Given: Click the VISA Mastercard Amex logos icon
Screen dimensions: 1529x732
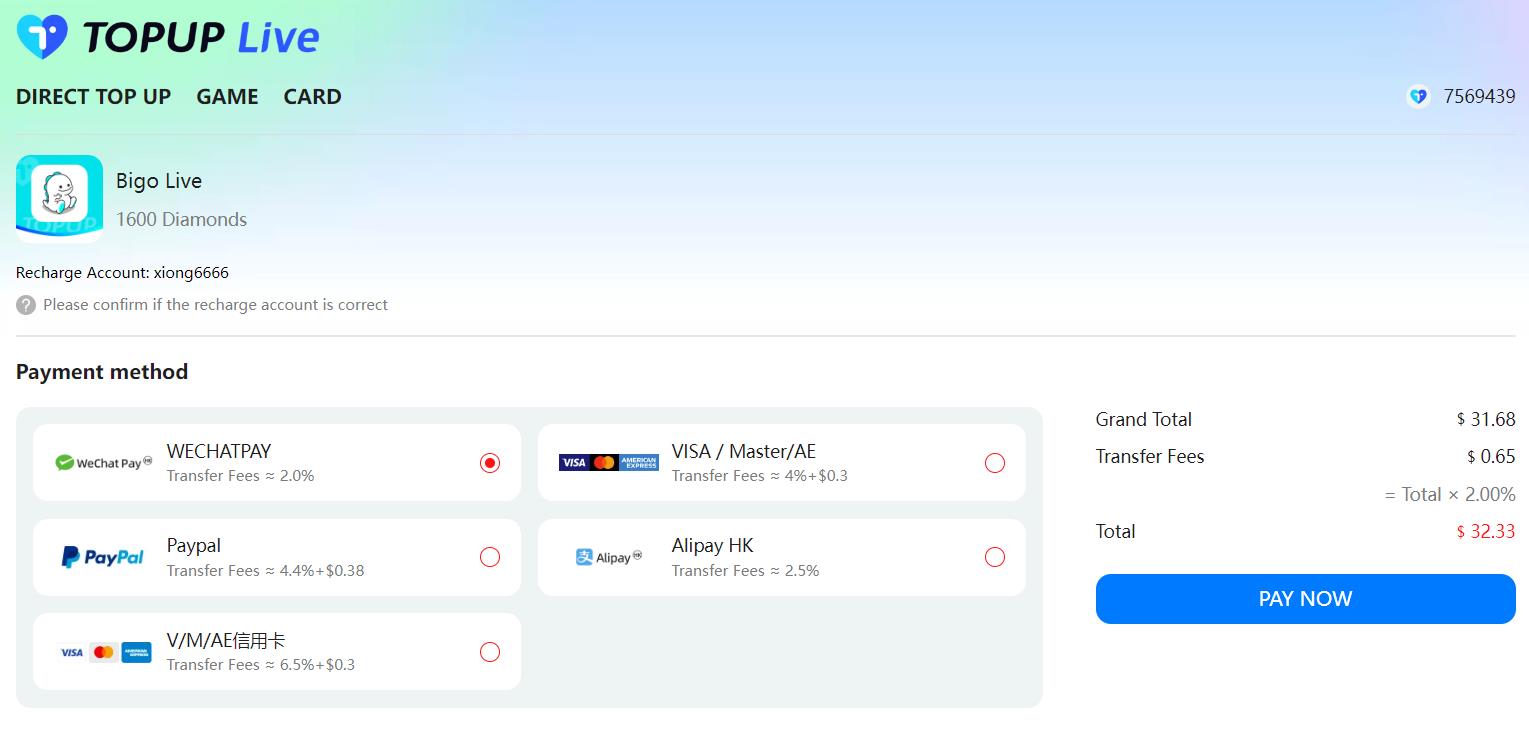Looking at the screenshot, I should [609, 462].
